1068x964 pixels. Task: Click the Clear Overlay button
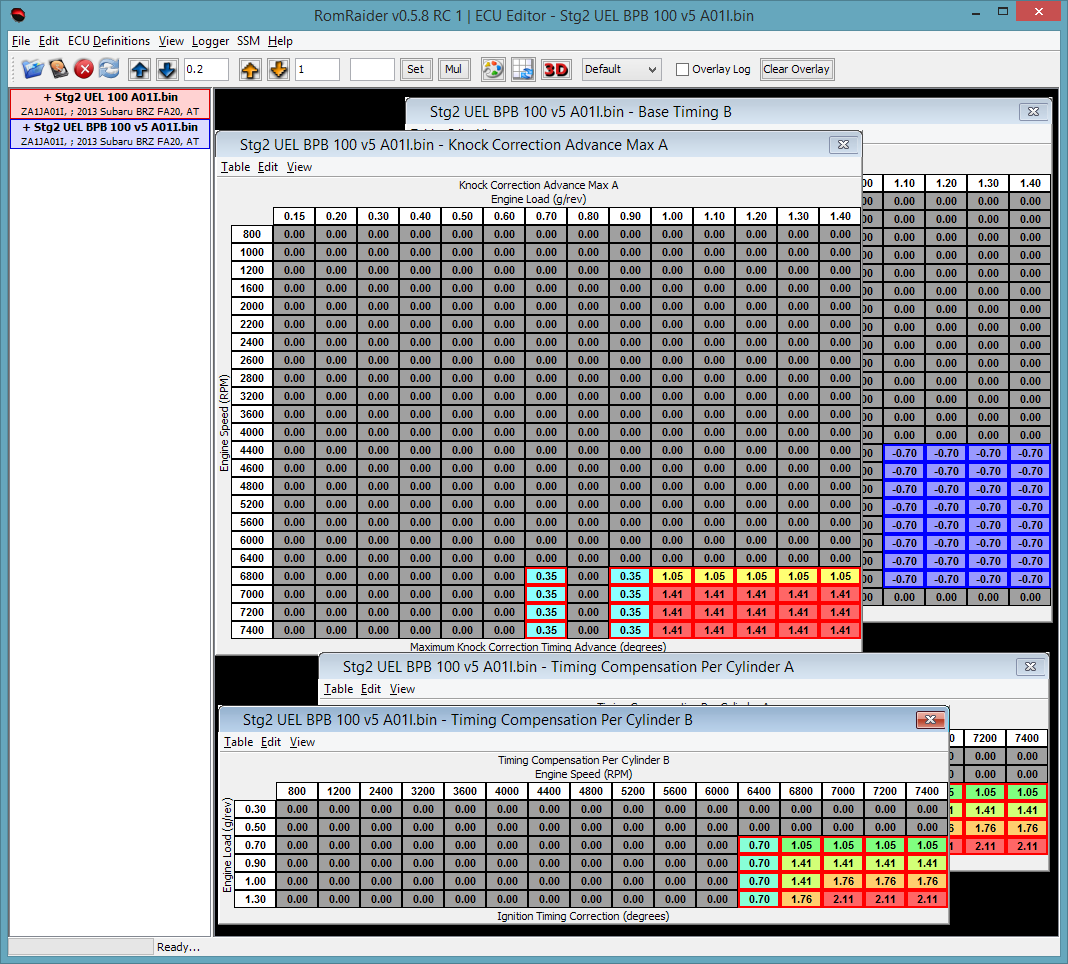click(x=796, y=69)
